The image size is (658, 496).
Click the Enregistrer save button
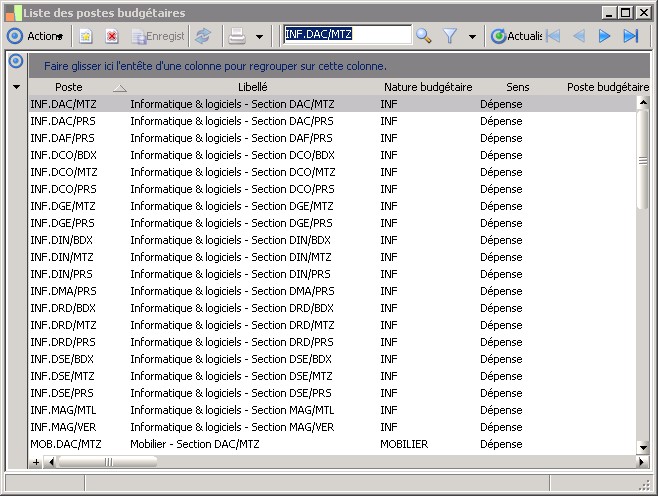click(158, 36)
